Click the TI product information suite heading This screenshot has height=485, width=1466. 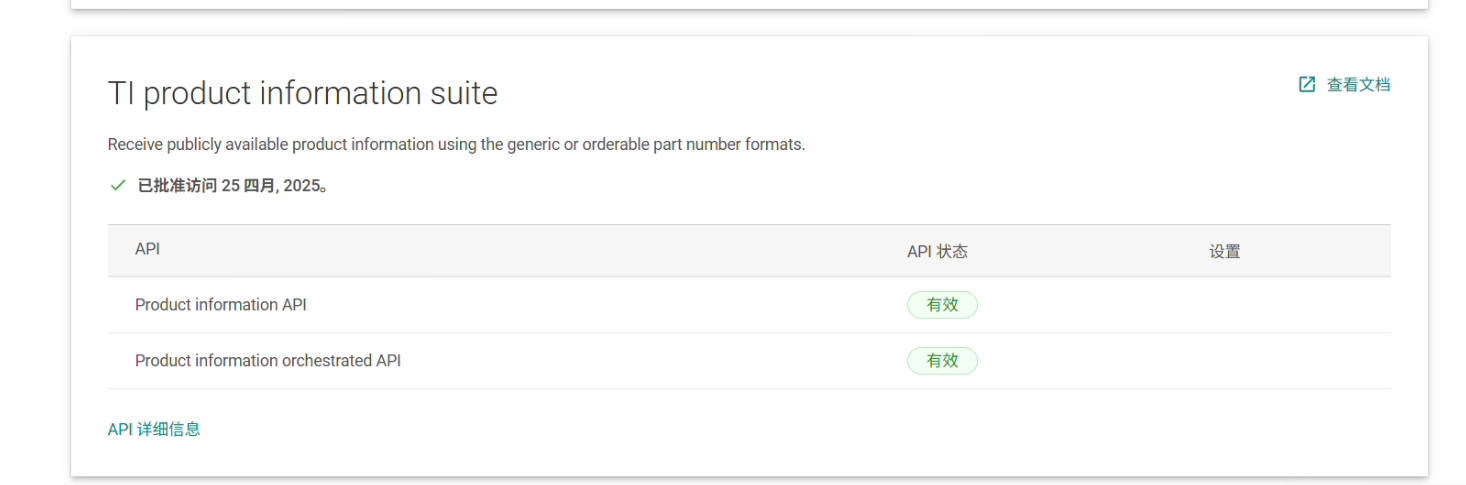303,93
